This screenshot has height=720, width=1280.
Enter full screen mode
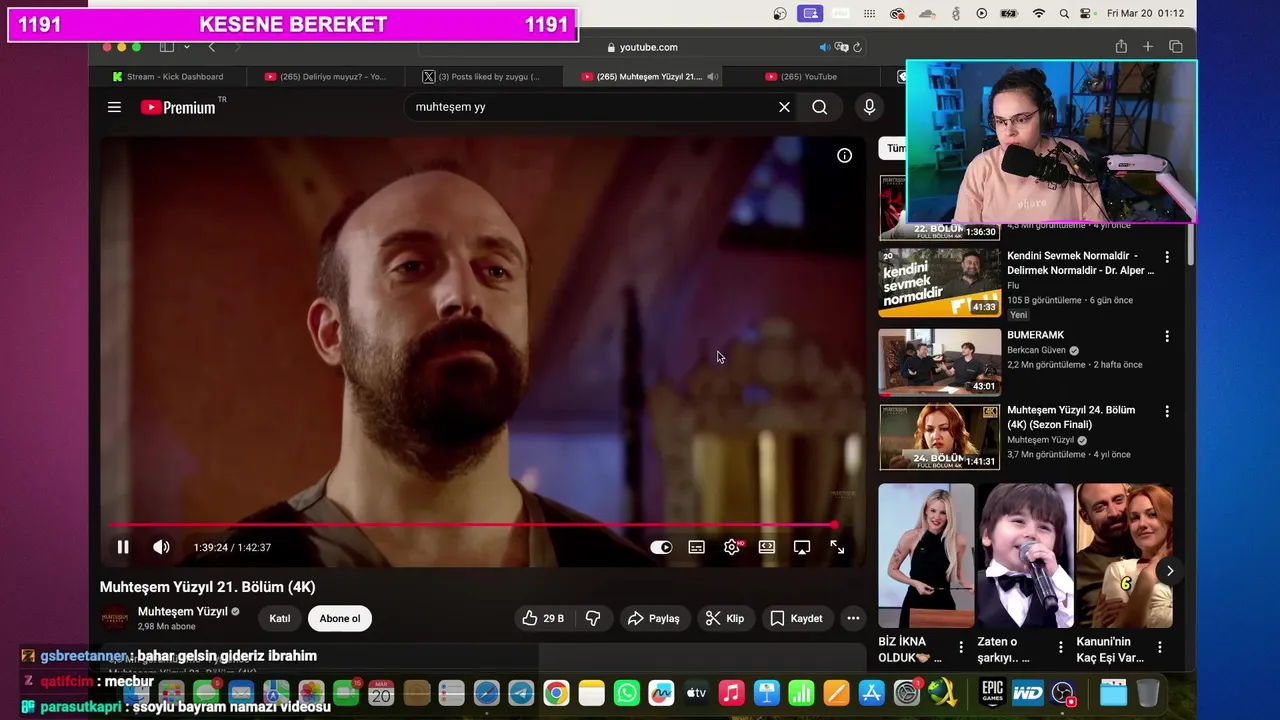point(837,547)
